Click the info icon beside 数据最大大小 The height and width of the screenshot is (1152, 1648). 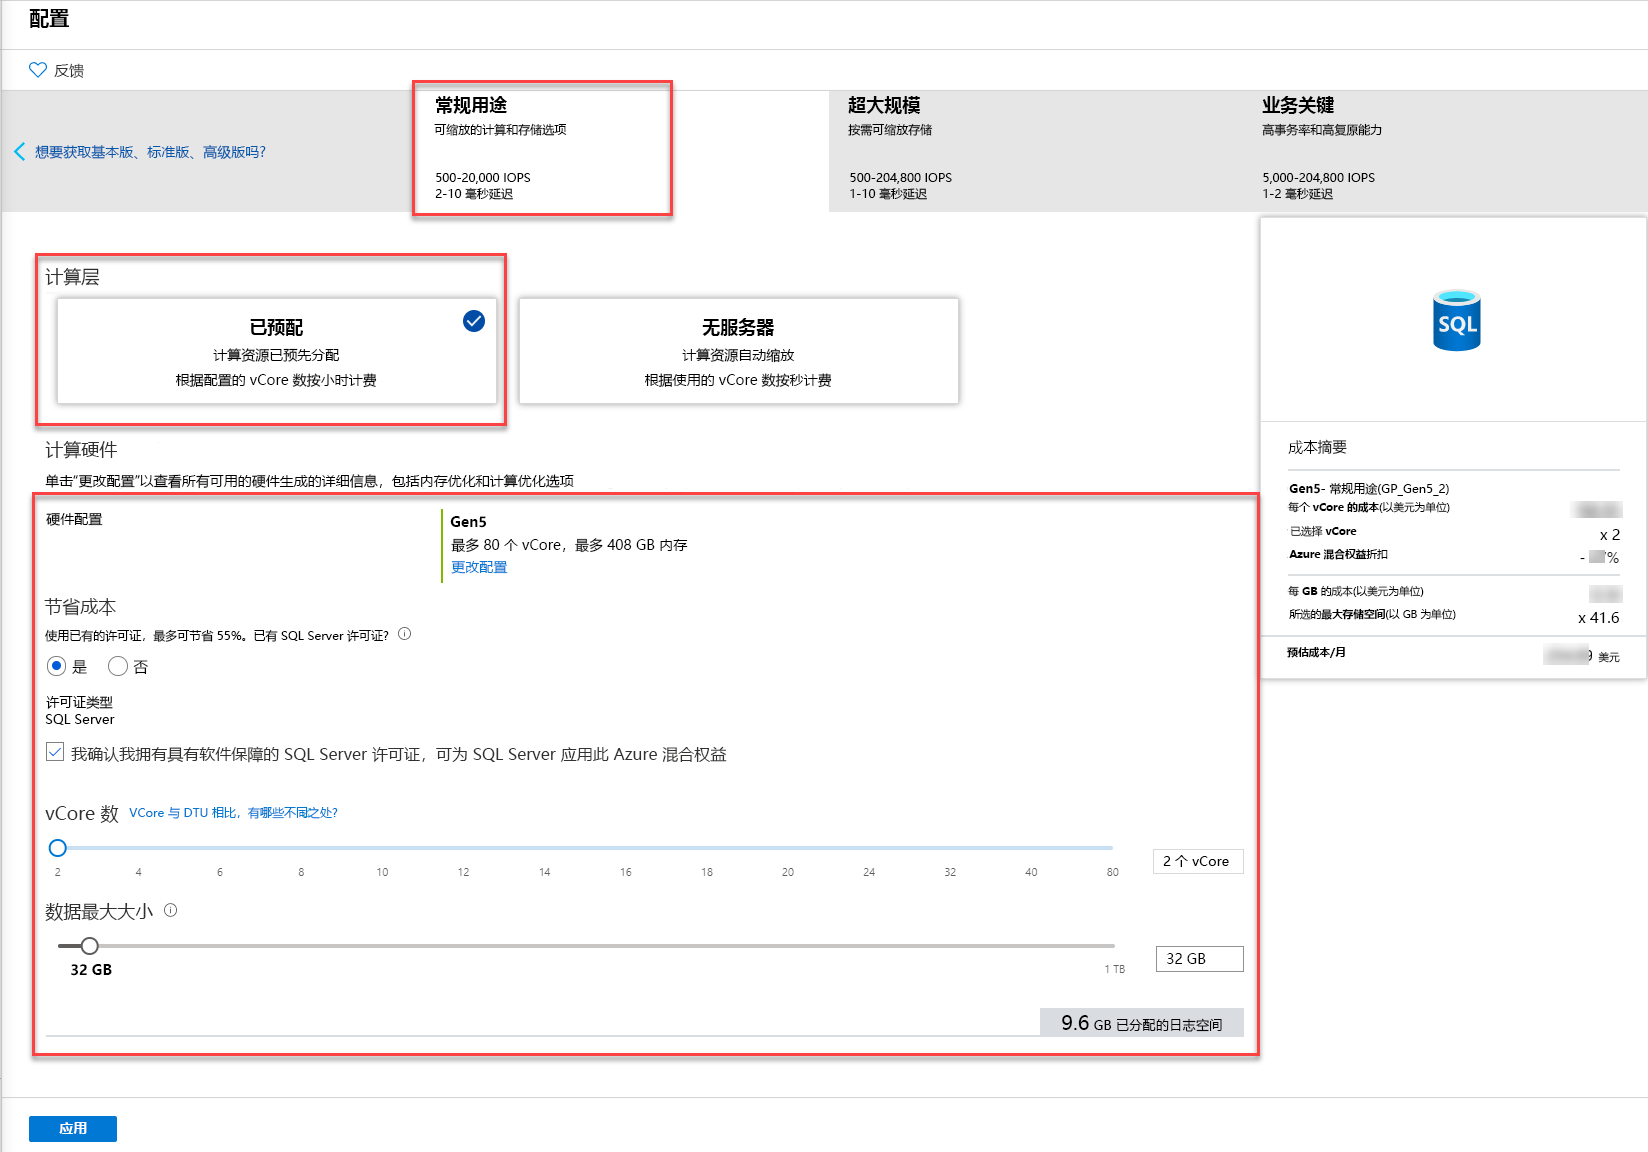[171, 910]
